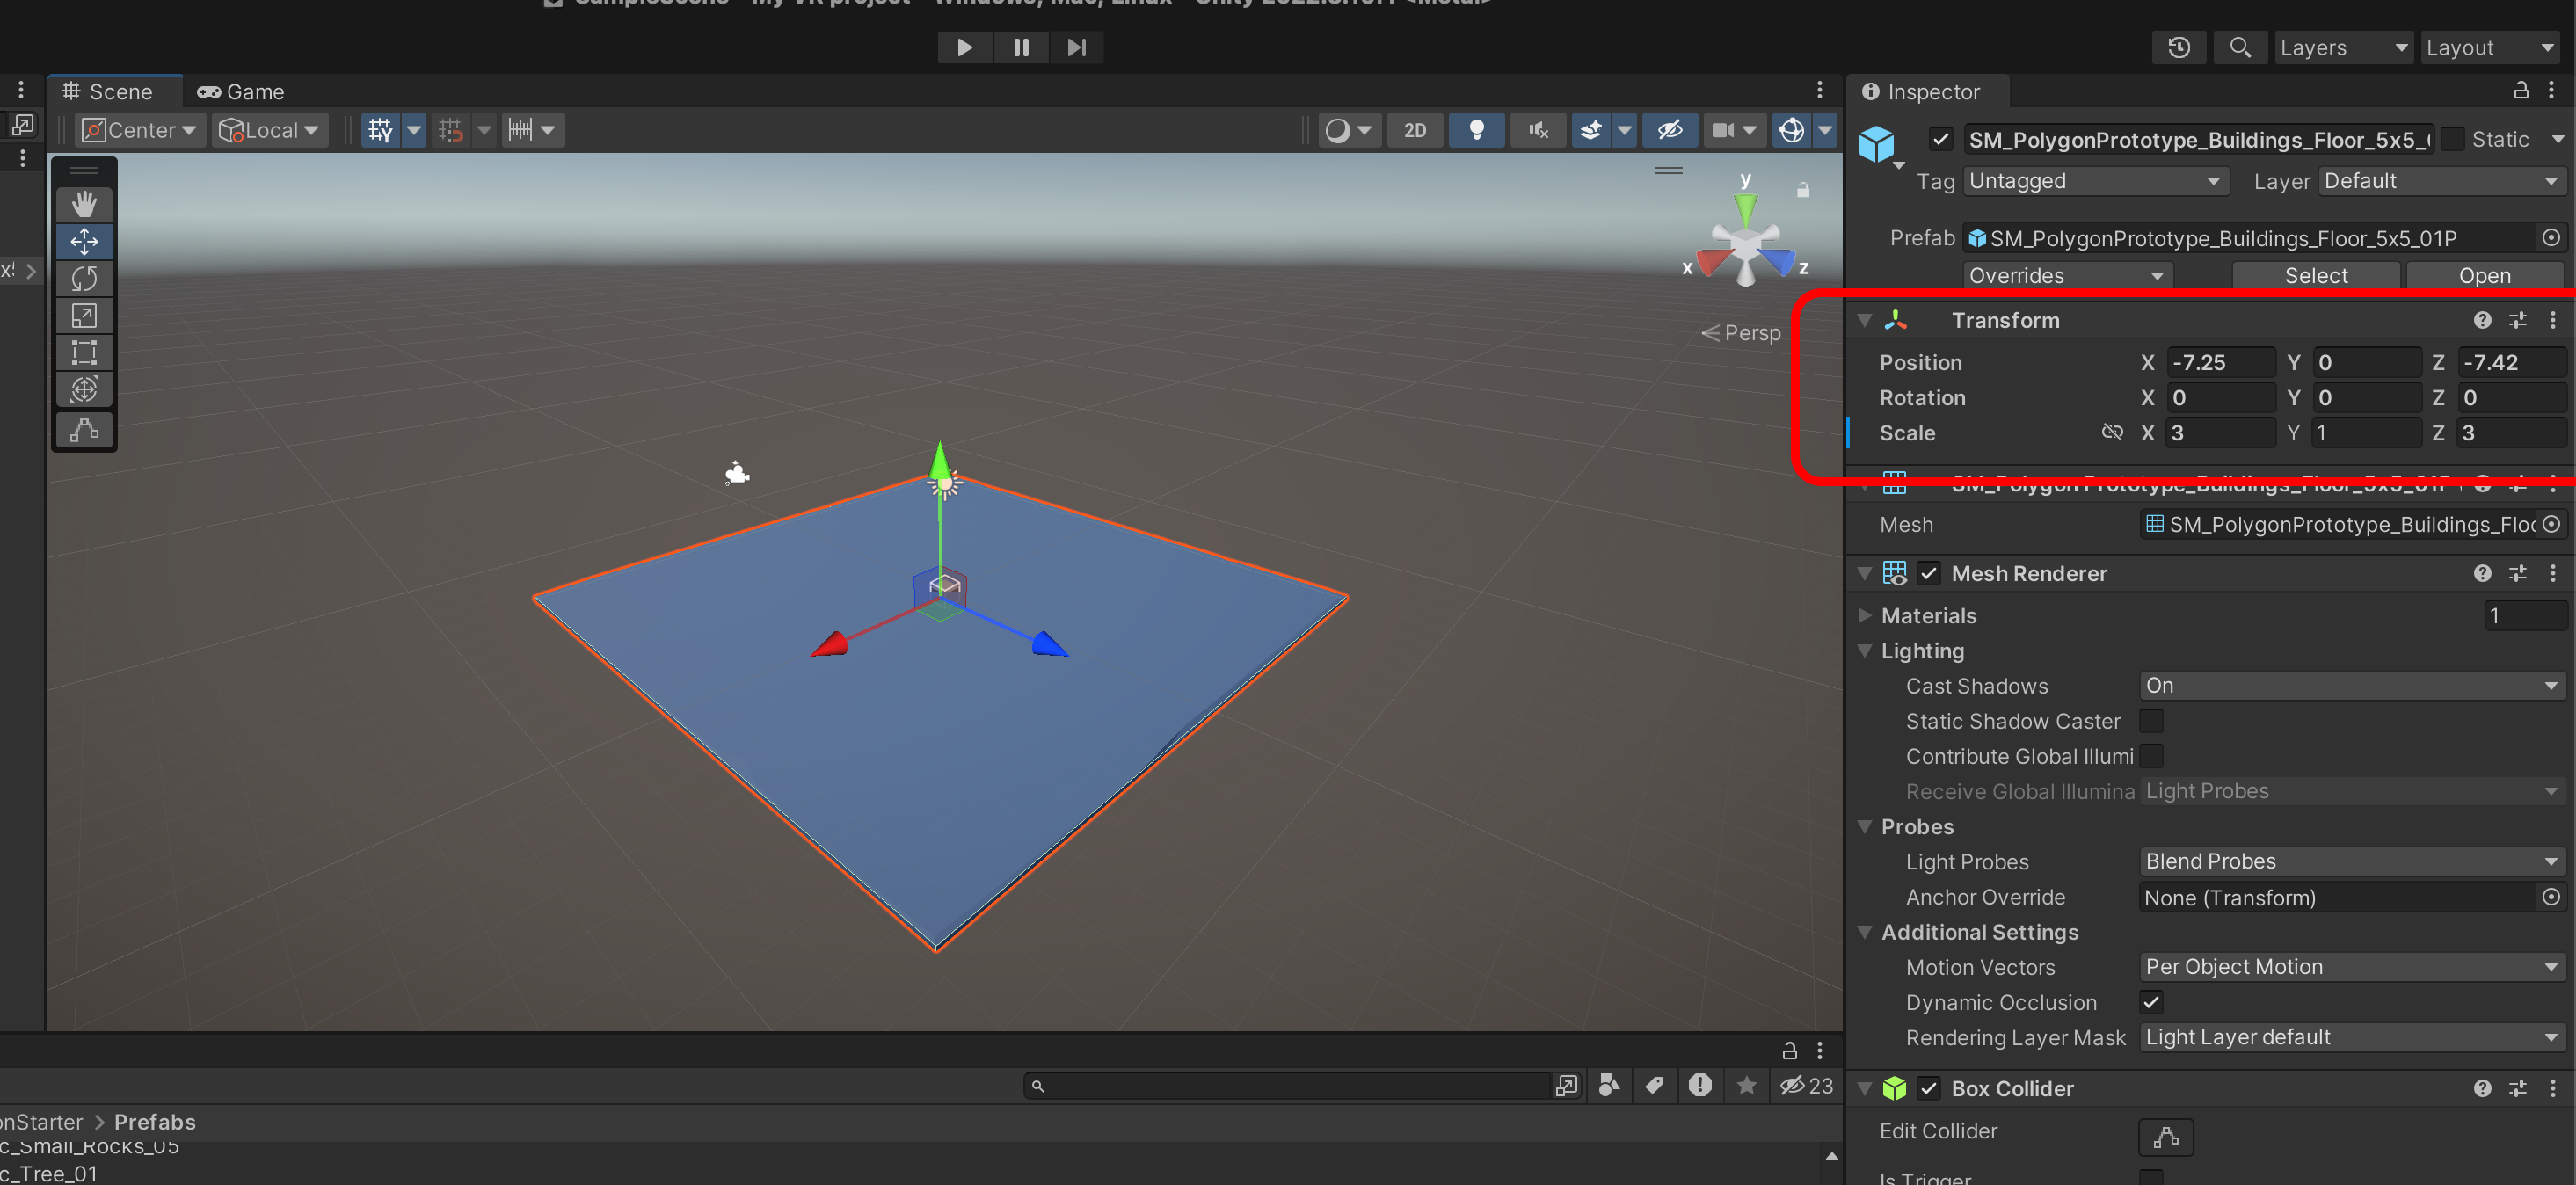Select the Inspector tab

pos(1921,92)
